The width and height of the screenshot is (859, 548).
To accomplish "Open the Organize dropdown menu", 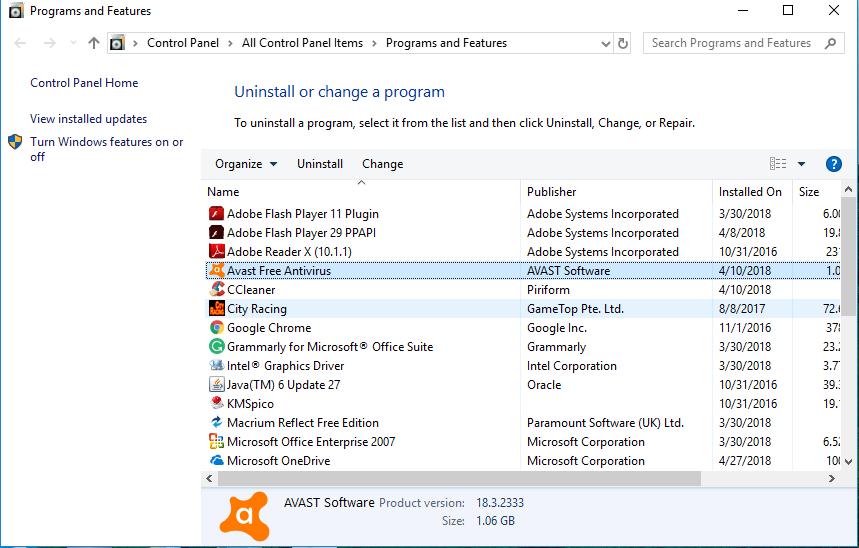I will 246,164.
